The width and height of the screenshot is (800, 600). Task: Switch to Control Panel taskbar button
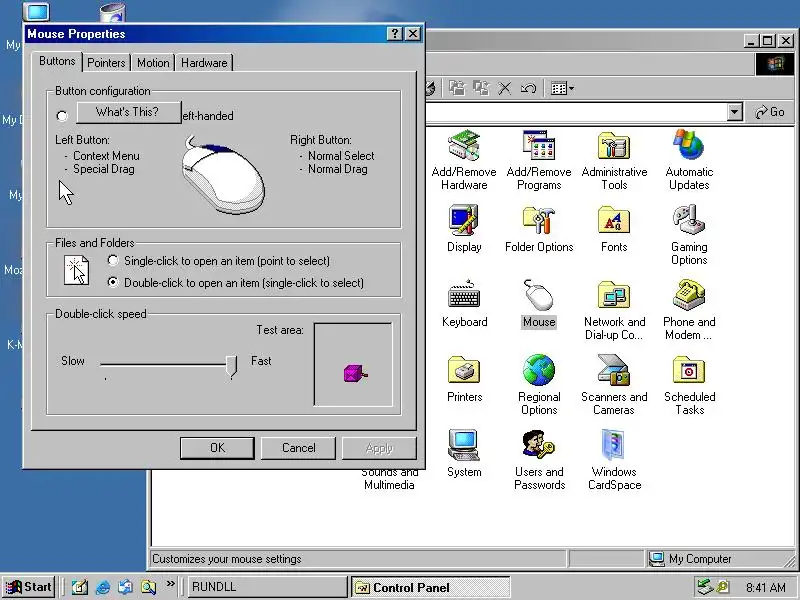click(430, 587)
